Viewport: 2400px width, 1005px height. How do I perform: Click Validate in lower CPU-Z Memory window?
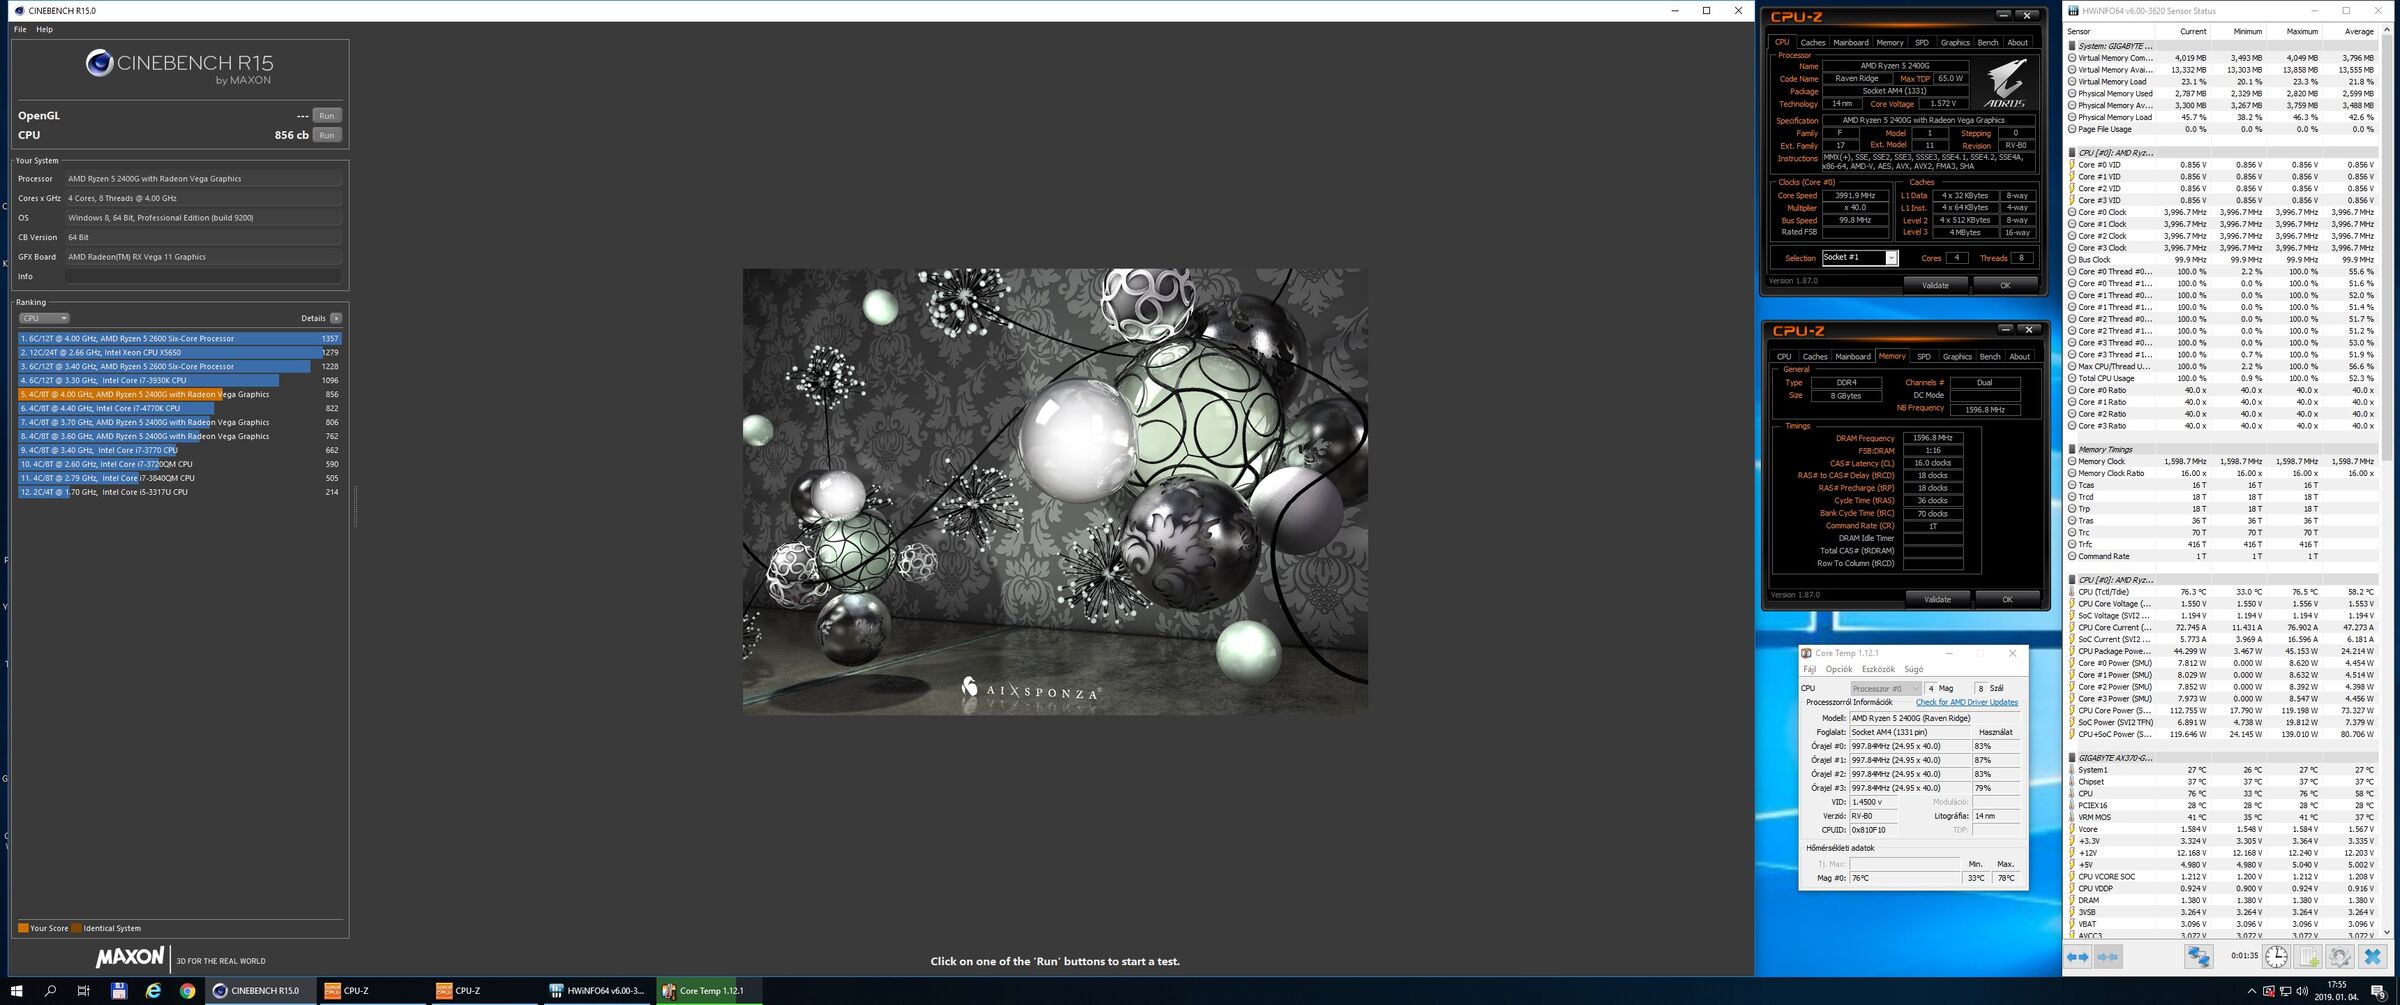pyautogui.click(x=1937, y=599)
